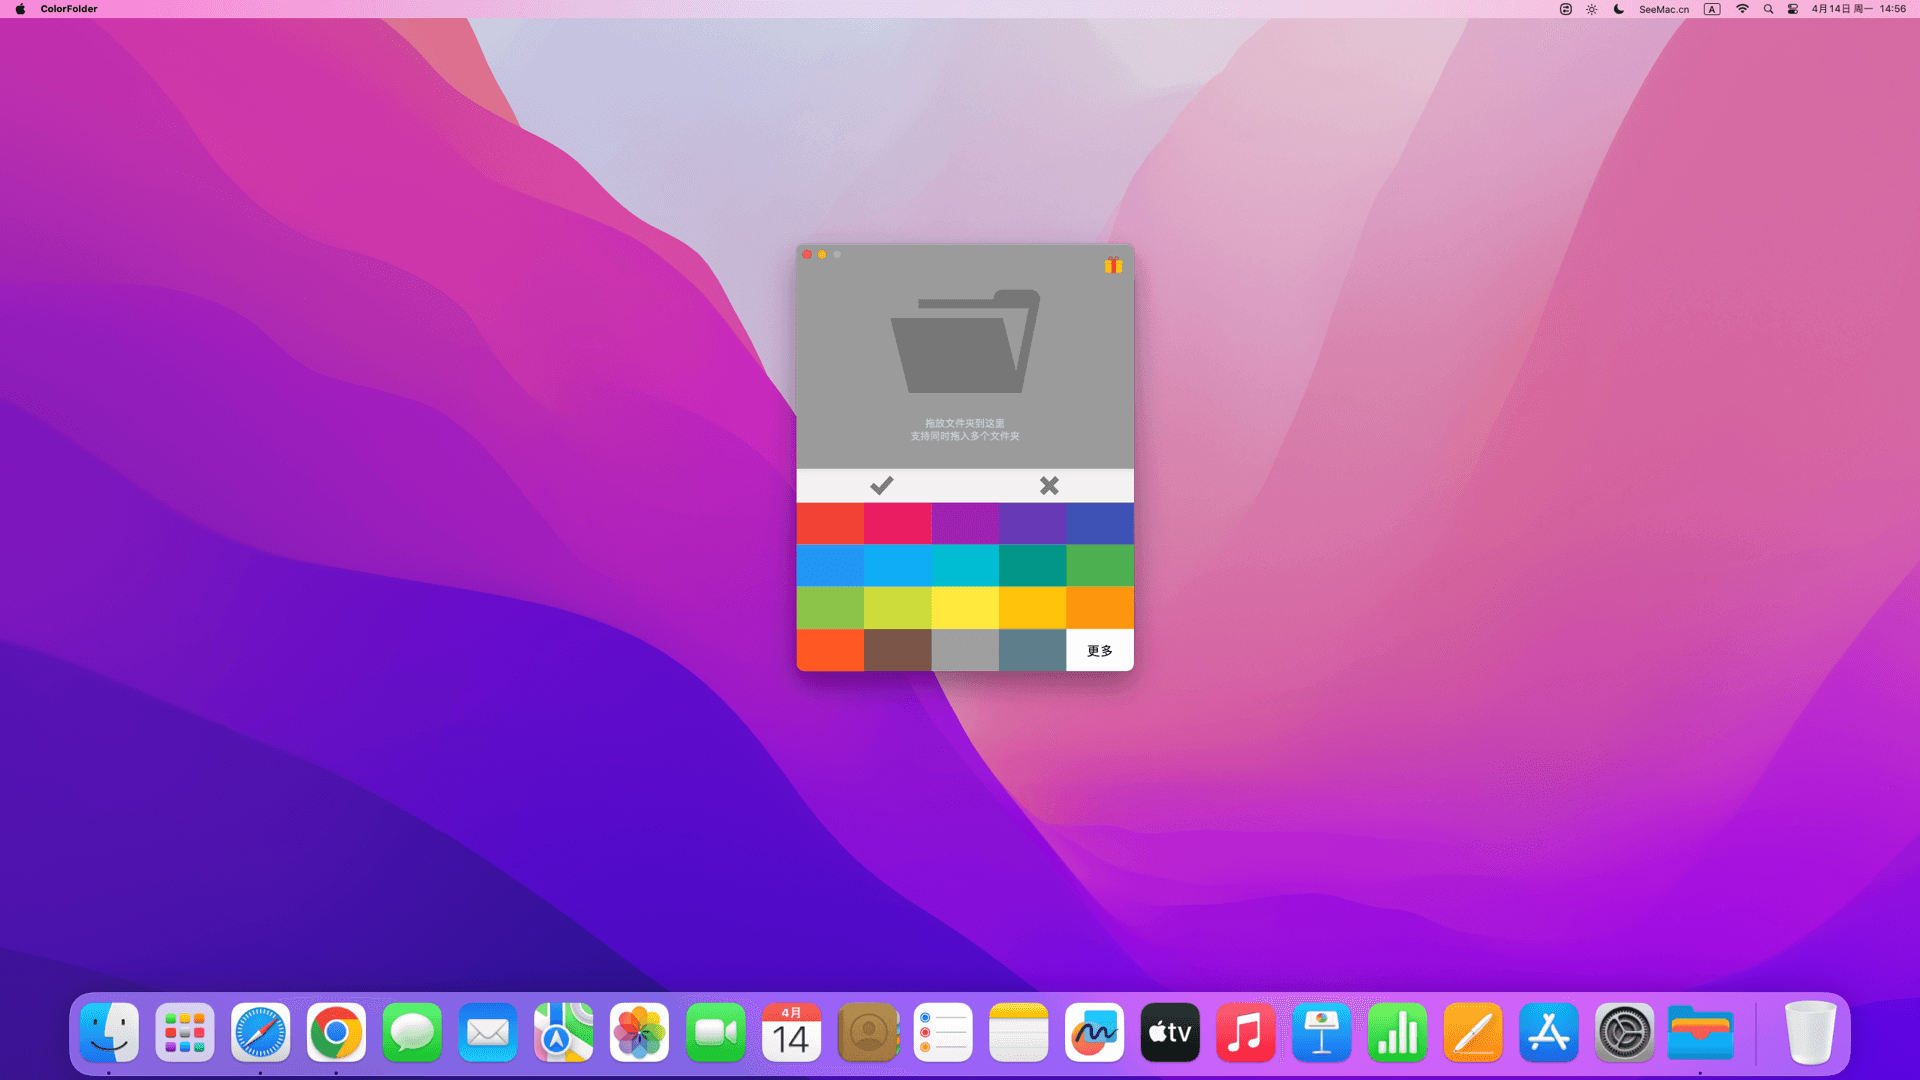Open the ColorFolder menu in menu bar

tap(69, 9)
